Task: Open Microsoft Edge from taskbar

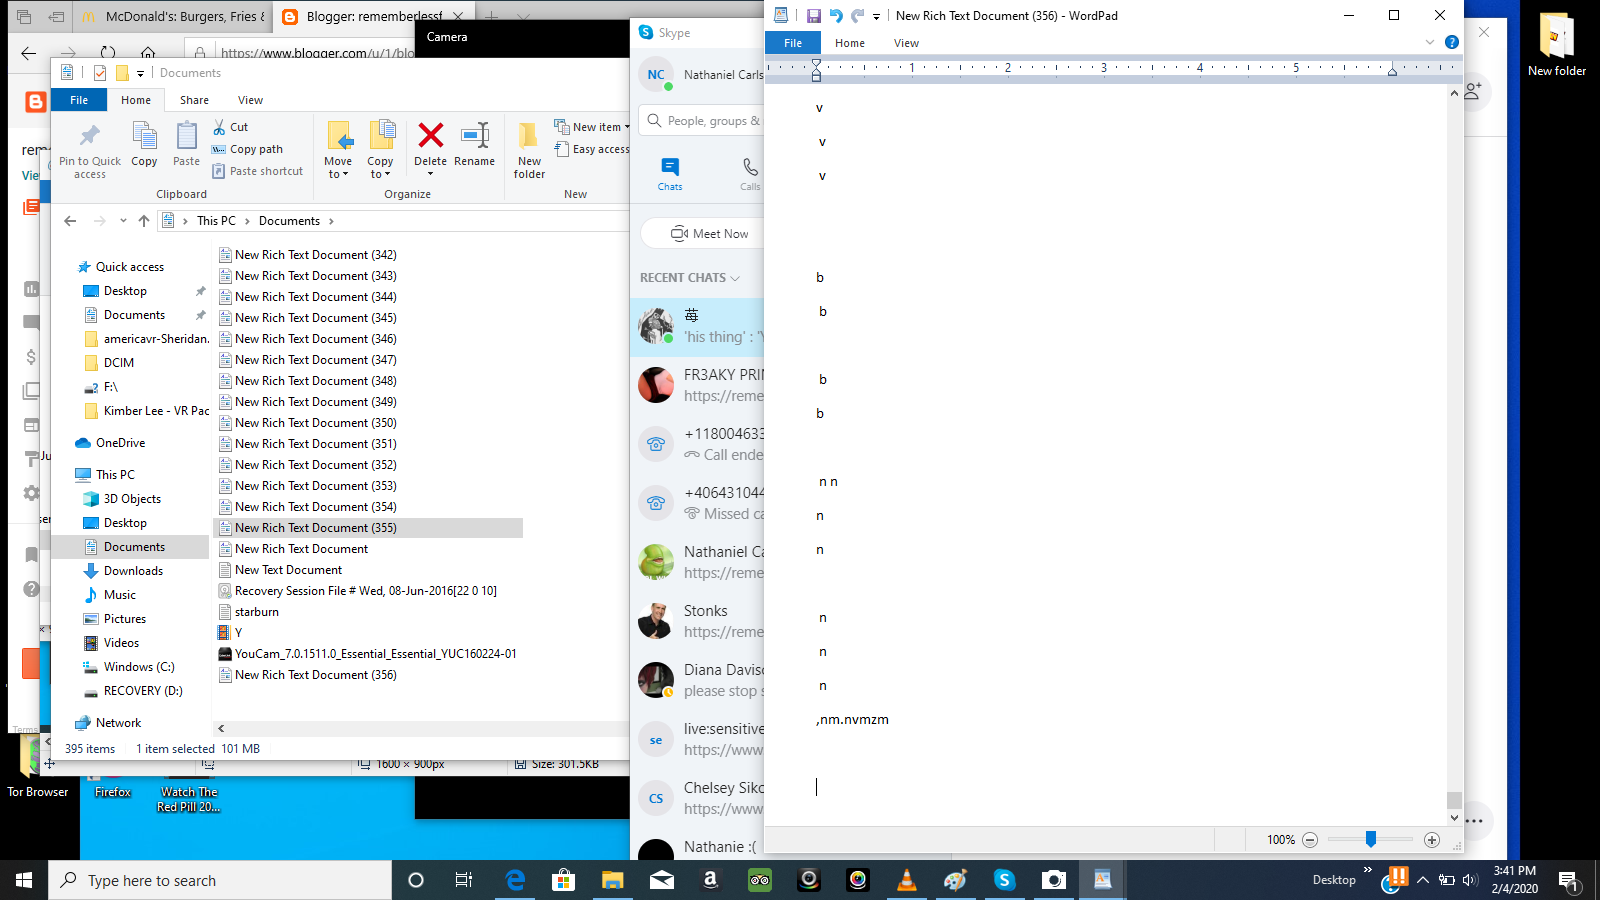Action: (515, 880)
